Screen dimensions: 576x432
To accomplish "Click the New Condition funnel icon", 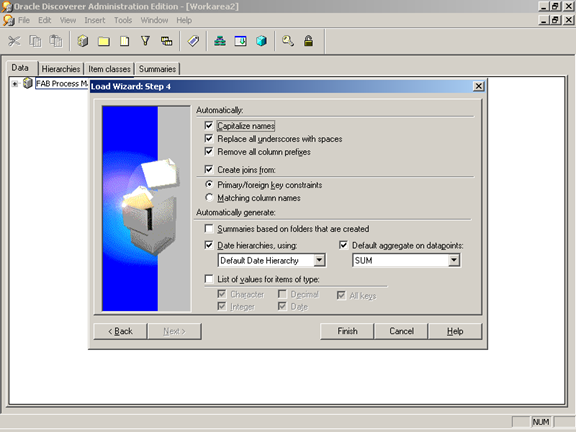I will pos(145,41).
